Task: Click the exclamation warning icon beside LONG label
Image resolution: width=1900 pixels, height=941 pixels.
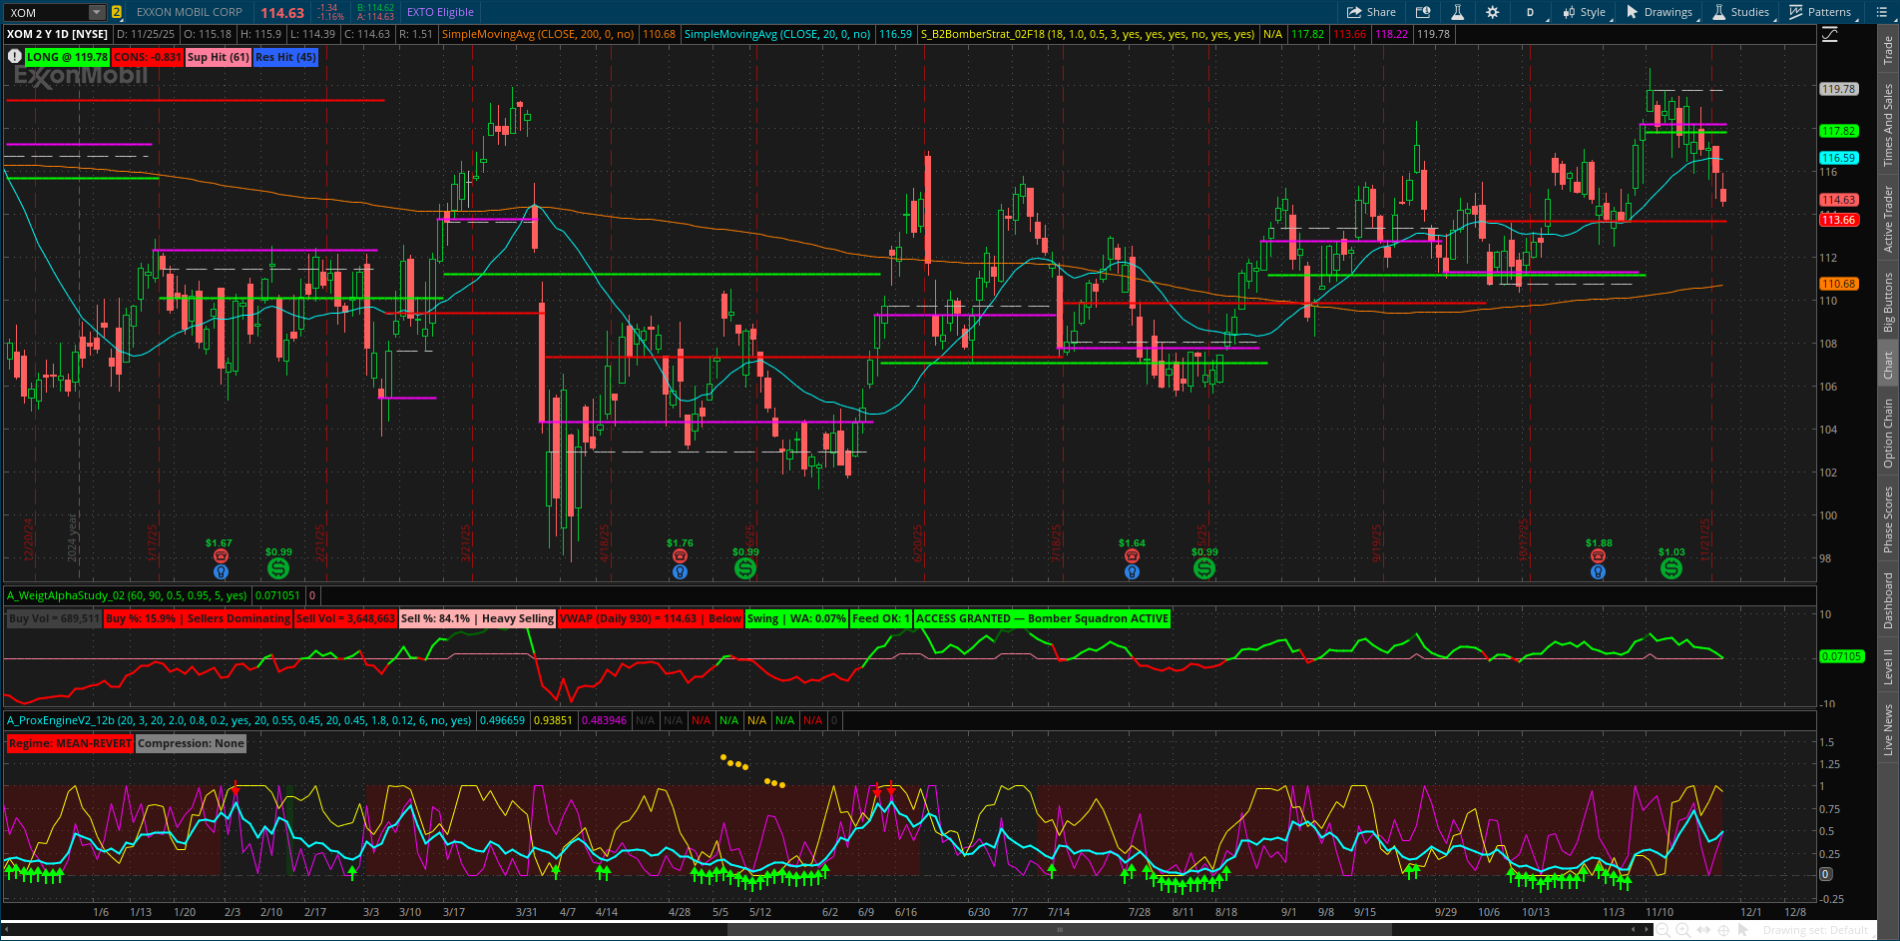Action: pyautogui.click(x=14, y=57)
